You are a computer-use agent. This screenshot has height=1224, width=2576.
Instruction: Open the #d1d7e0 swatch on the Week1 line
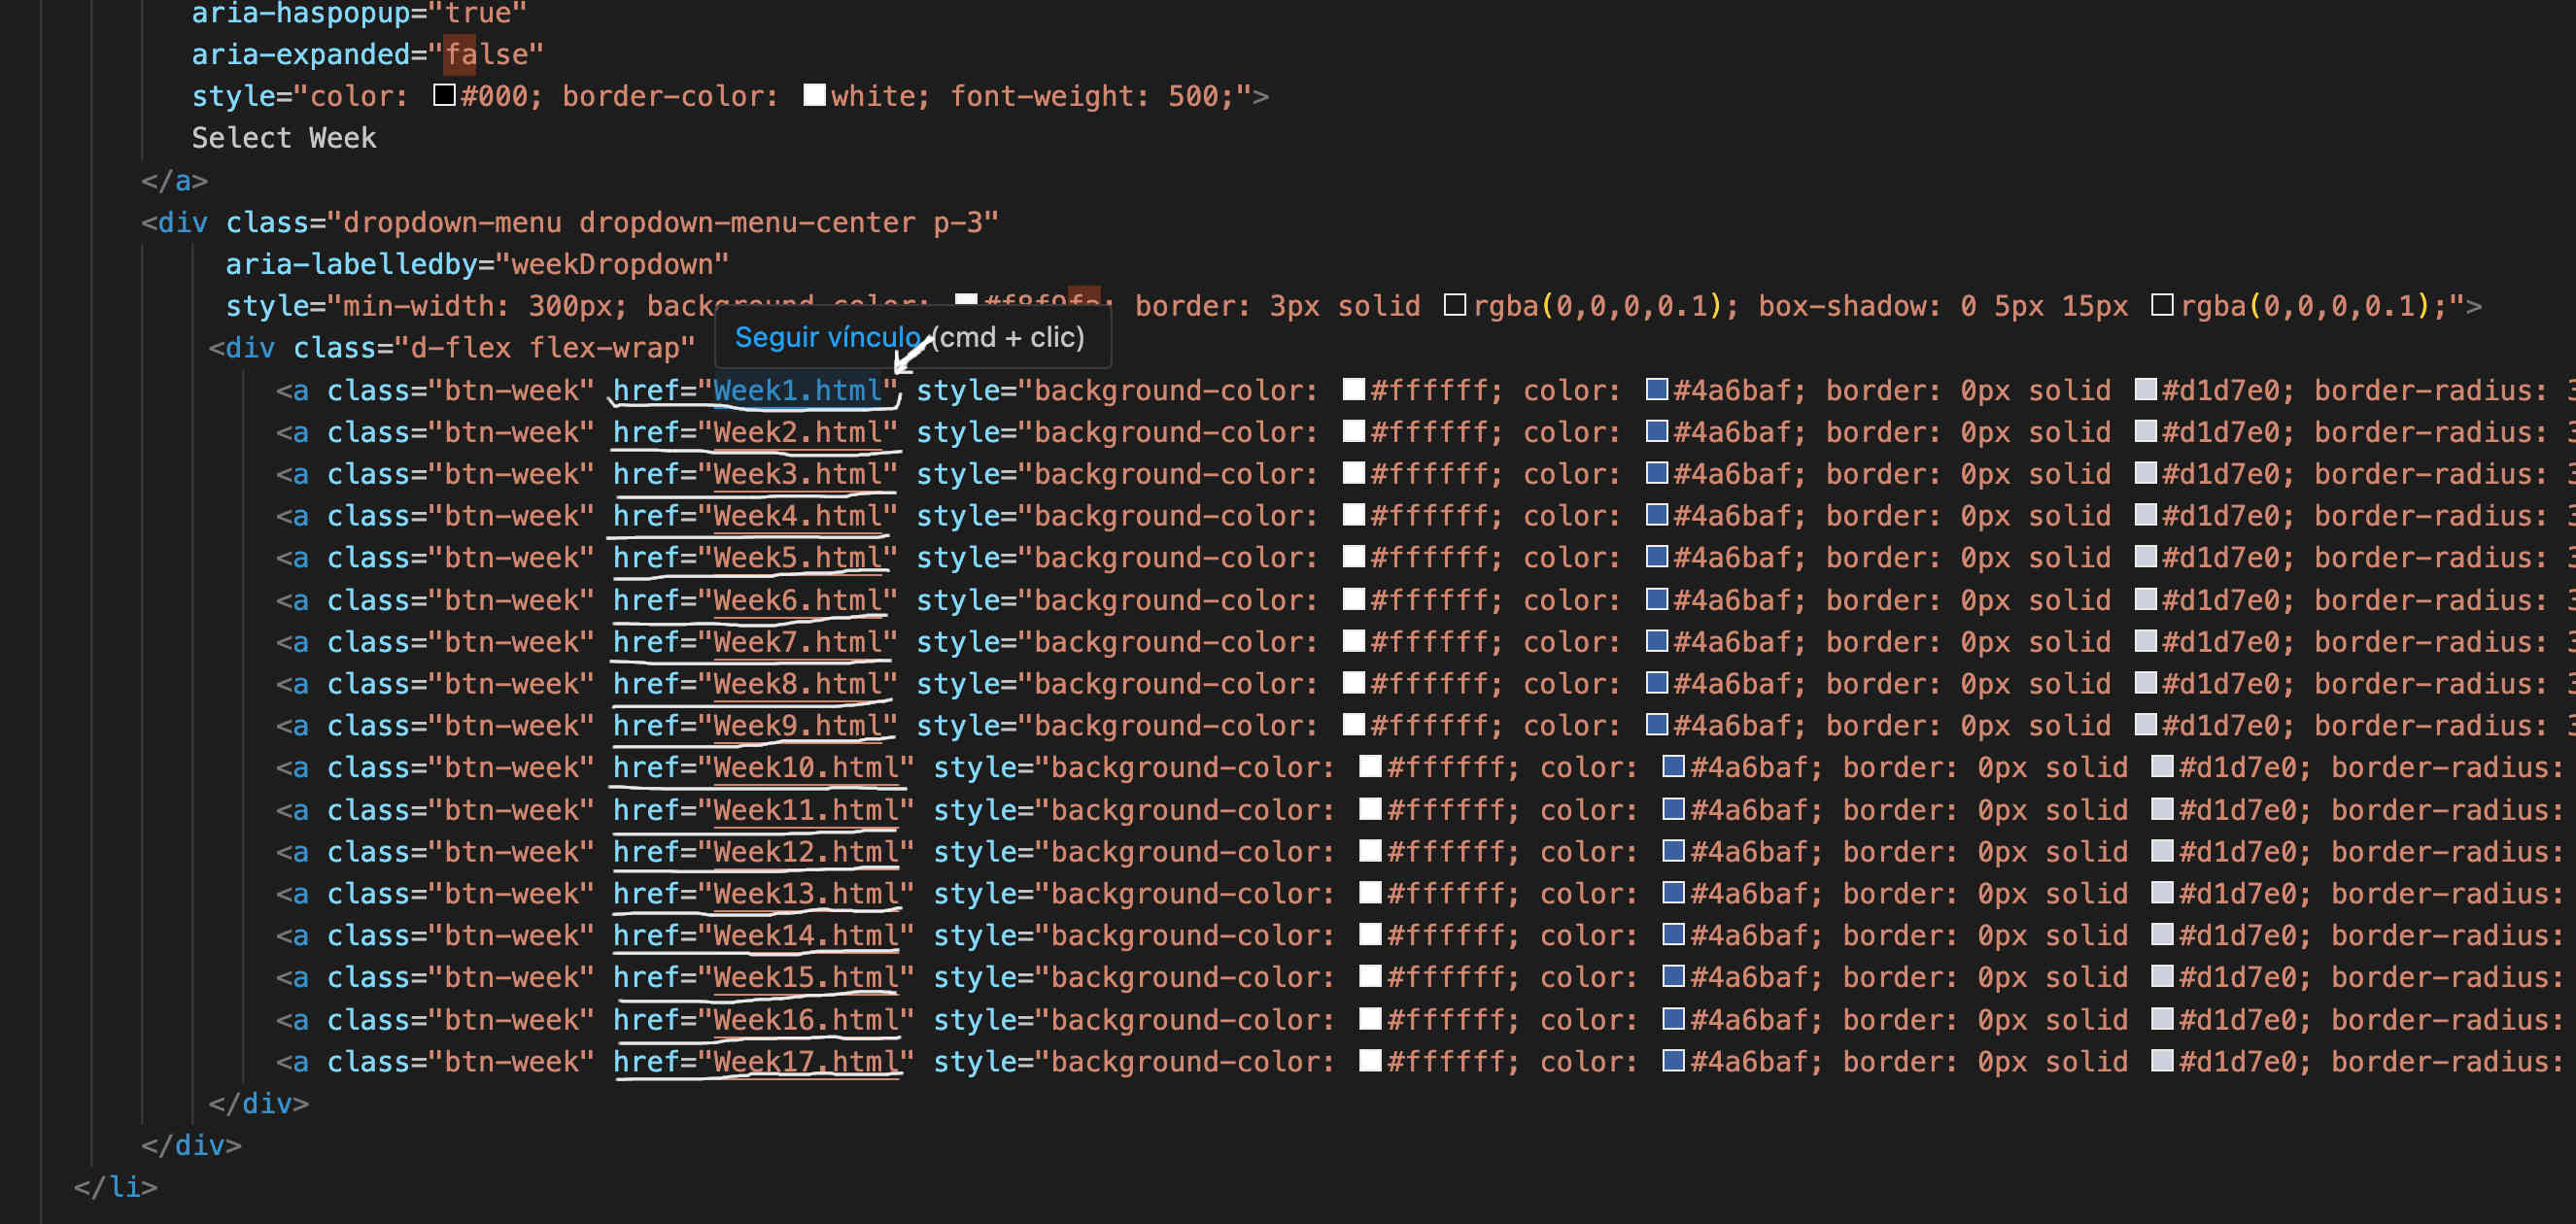2145,389
